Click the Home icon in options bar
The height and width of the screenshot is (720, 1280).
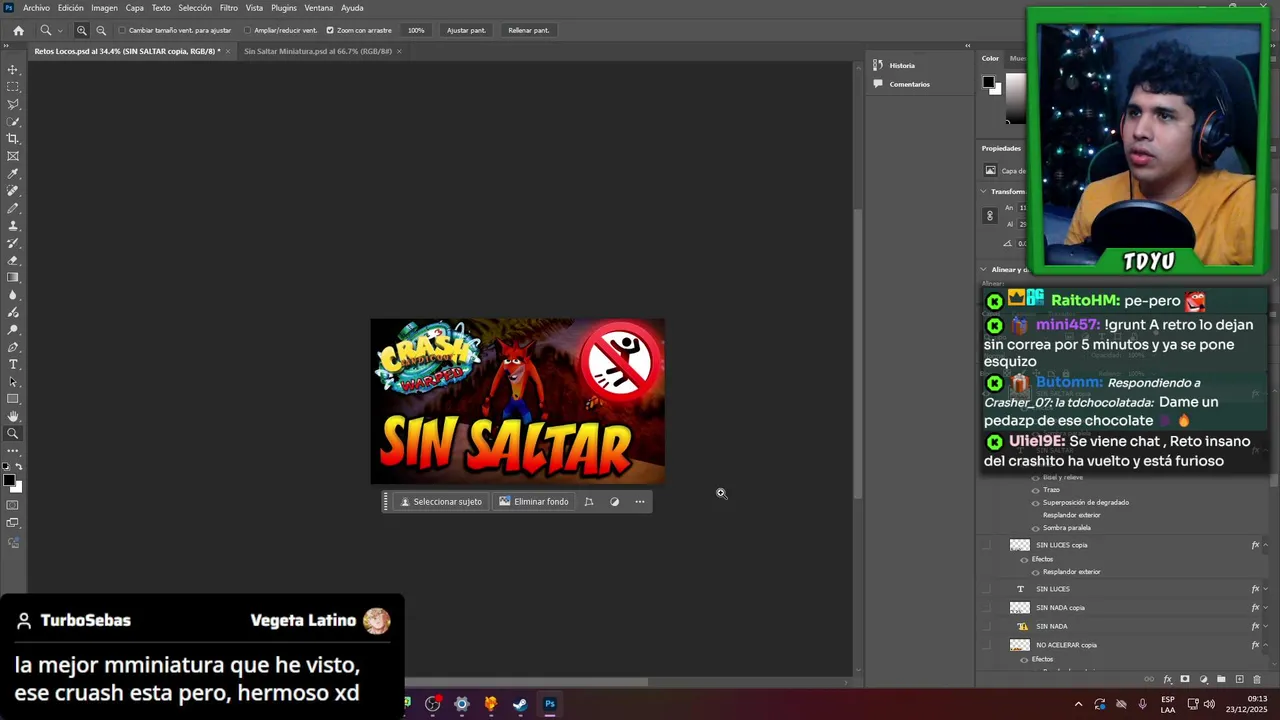(x=18, y=30)
